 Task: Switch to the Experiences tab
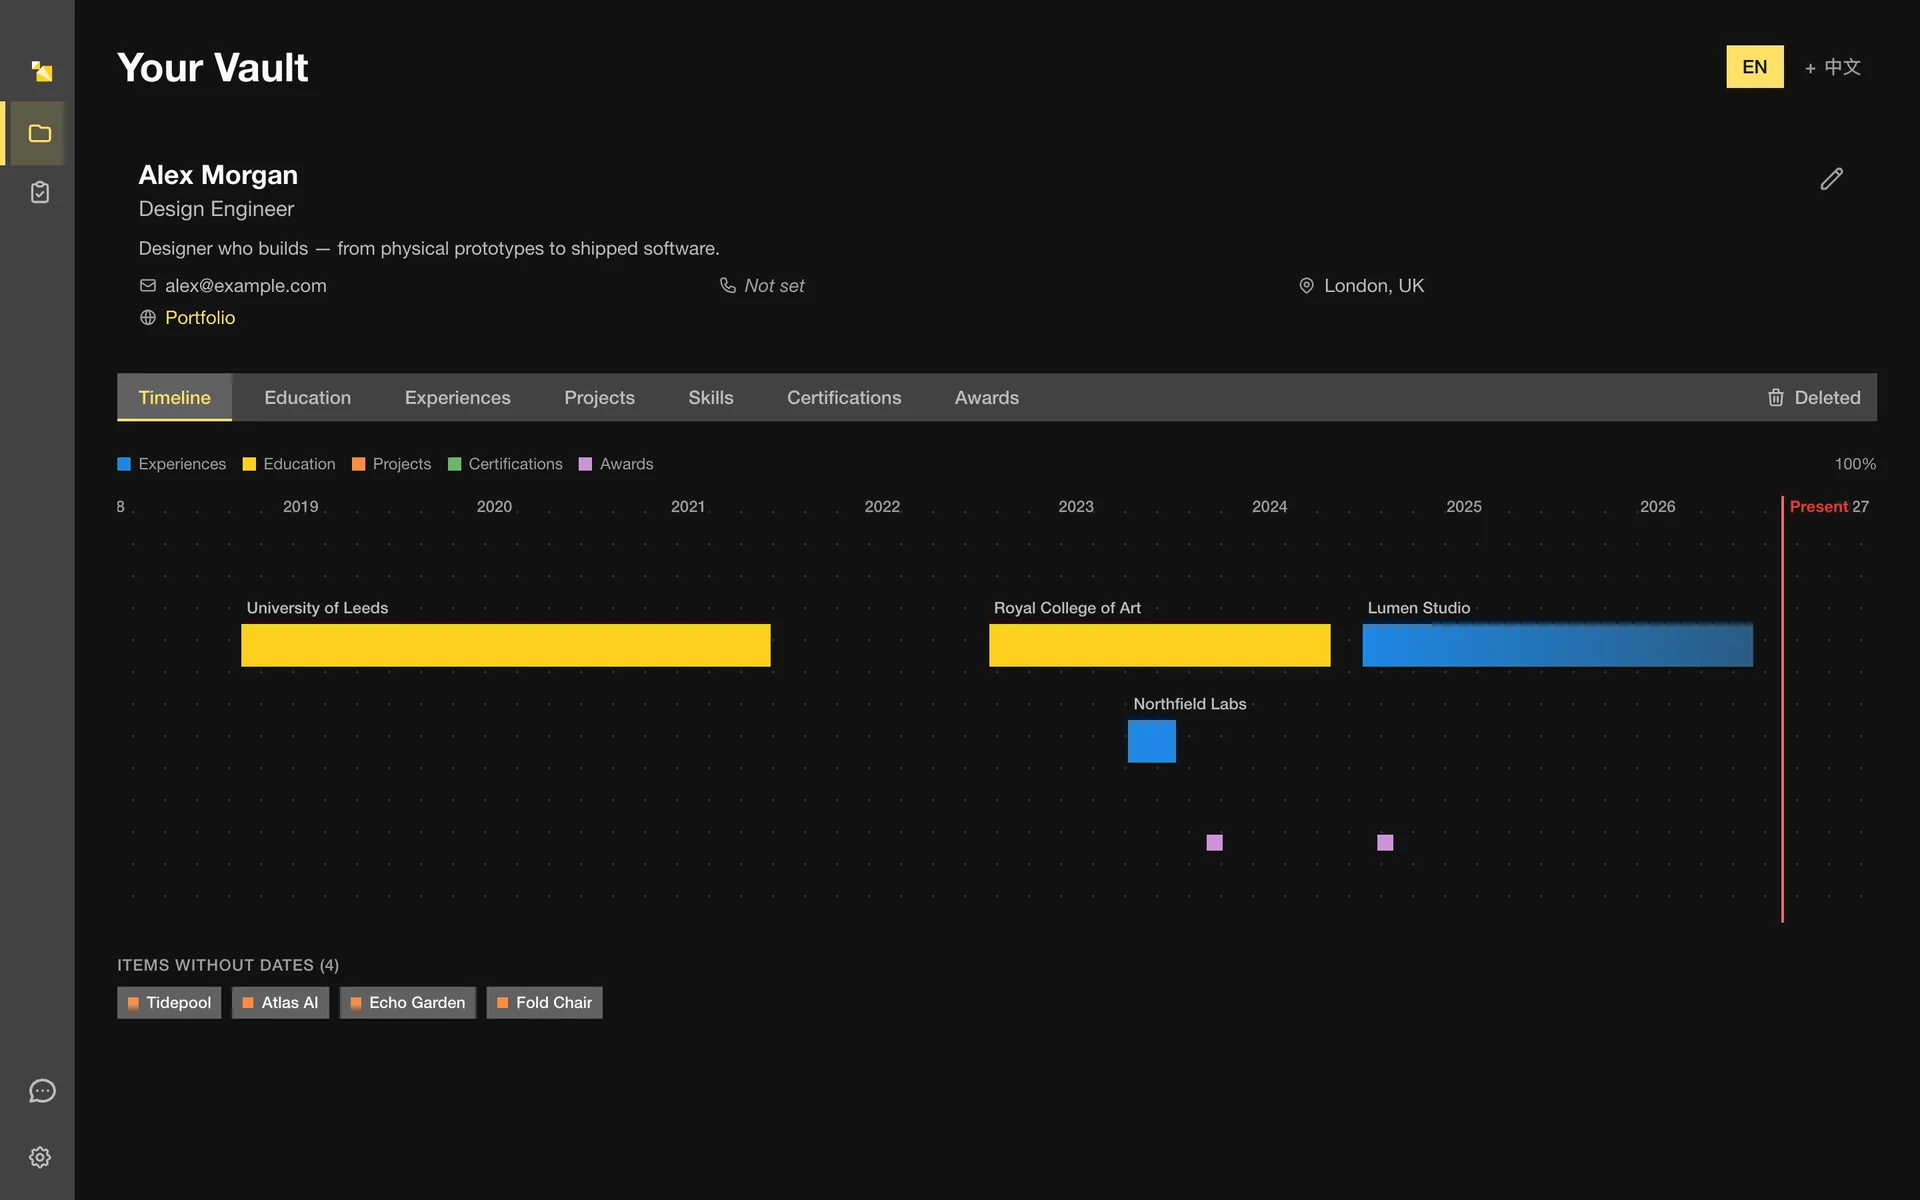458,398
